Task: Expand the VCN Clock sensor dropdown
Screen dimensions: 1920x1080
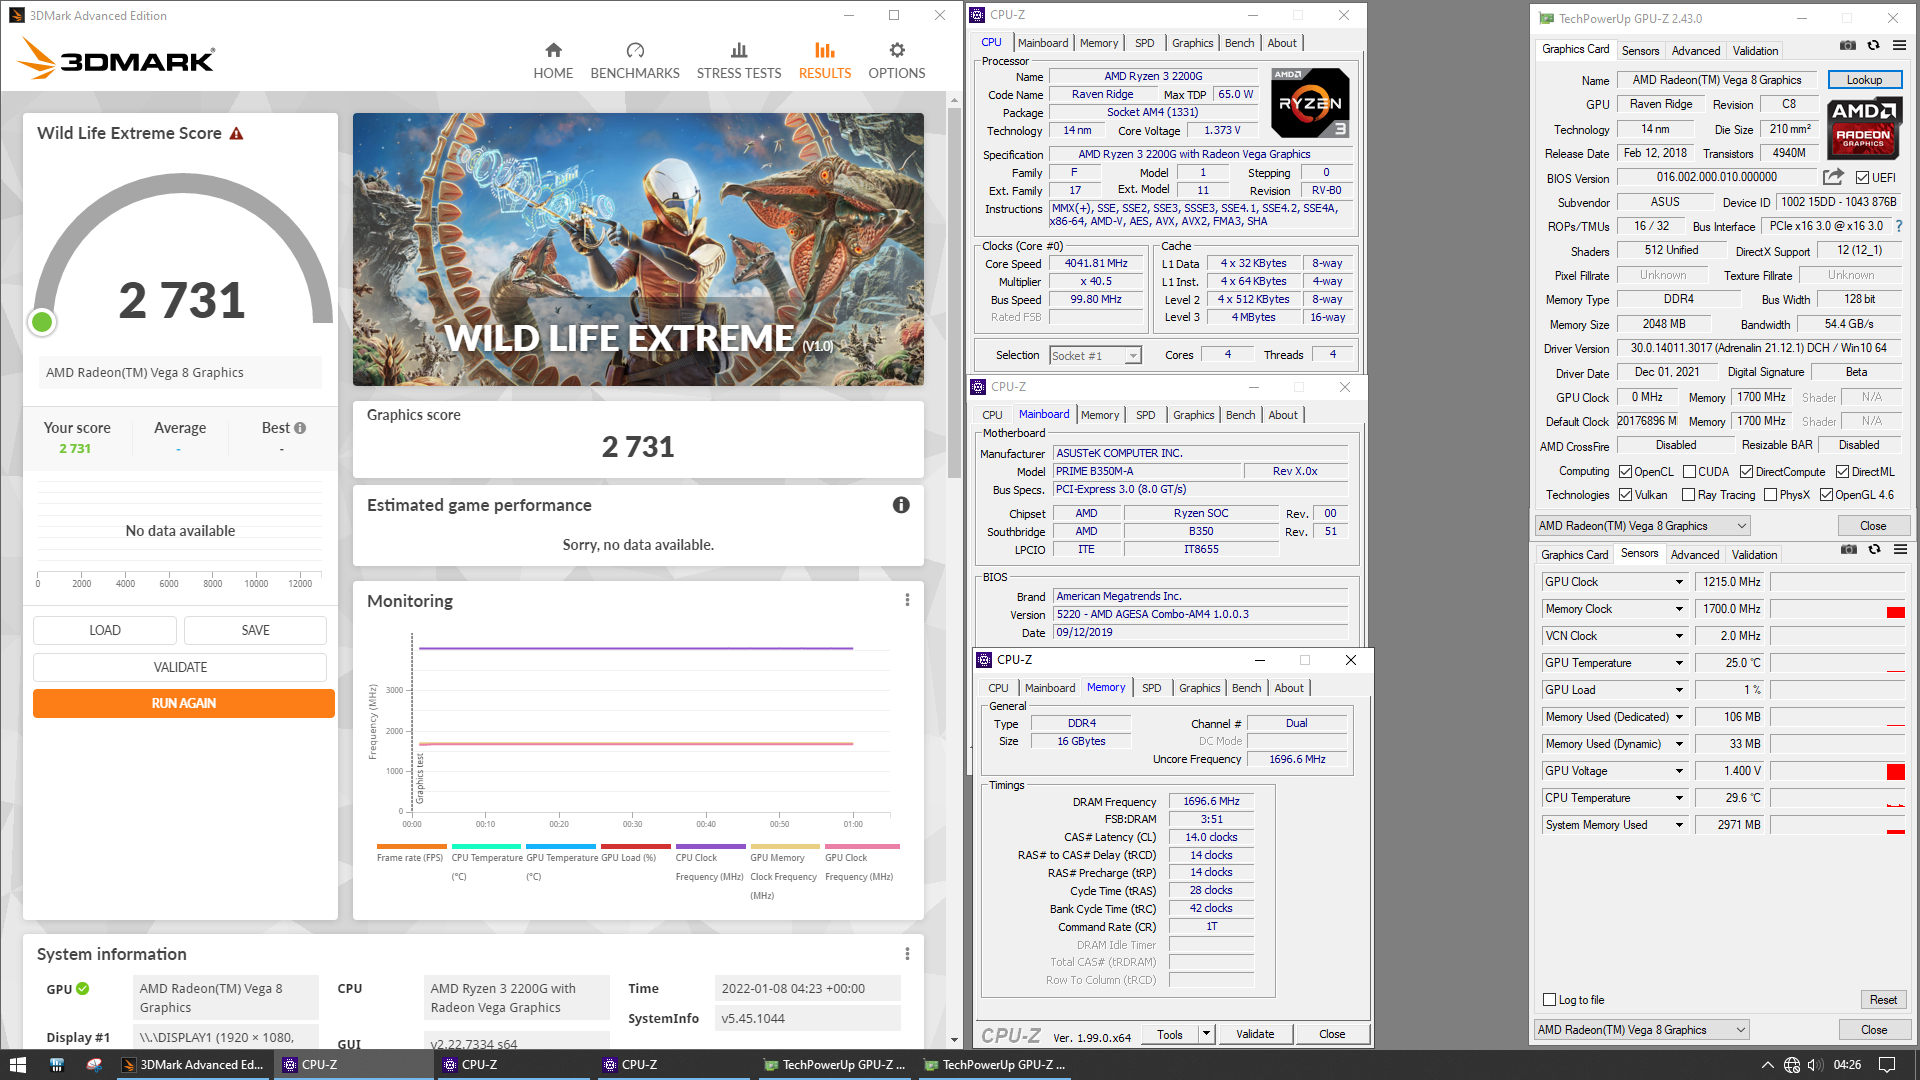Action: click(x=1679, y=636)
